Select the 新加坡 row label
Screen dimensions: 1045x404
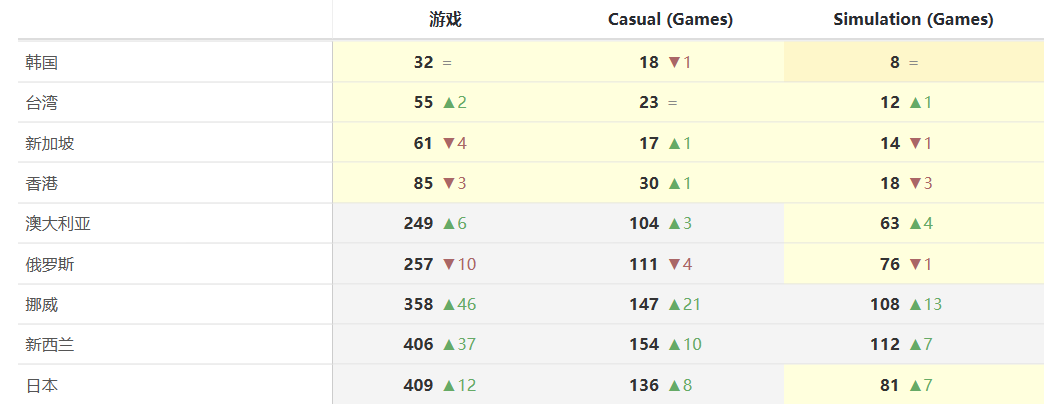pos(50,143)
